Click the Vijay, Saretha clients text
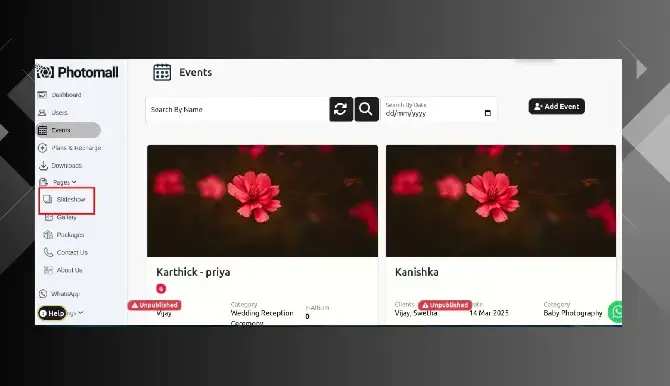The width and height of the screenshot is (670, 386). coord(416,313)
